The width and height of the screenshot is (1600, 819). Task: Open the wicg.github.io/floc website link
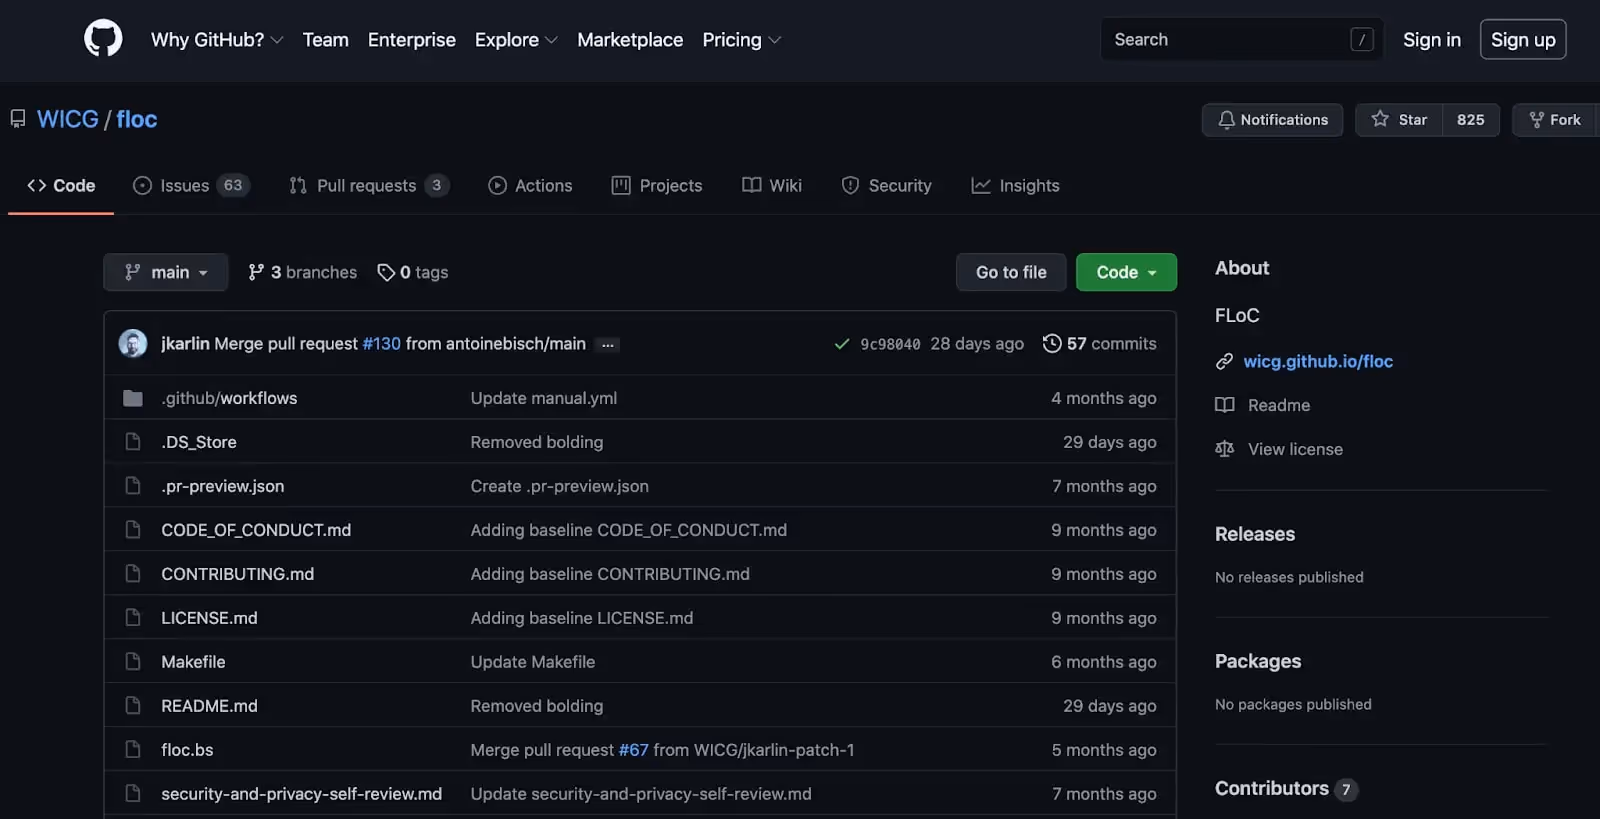click(x=1318, y=361)
